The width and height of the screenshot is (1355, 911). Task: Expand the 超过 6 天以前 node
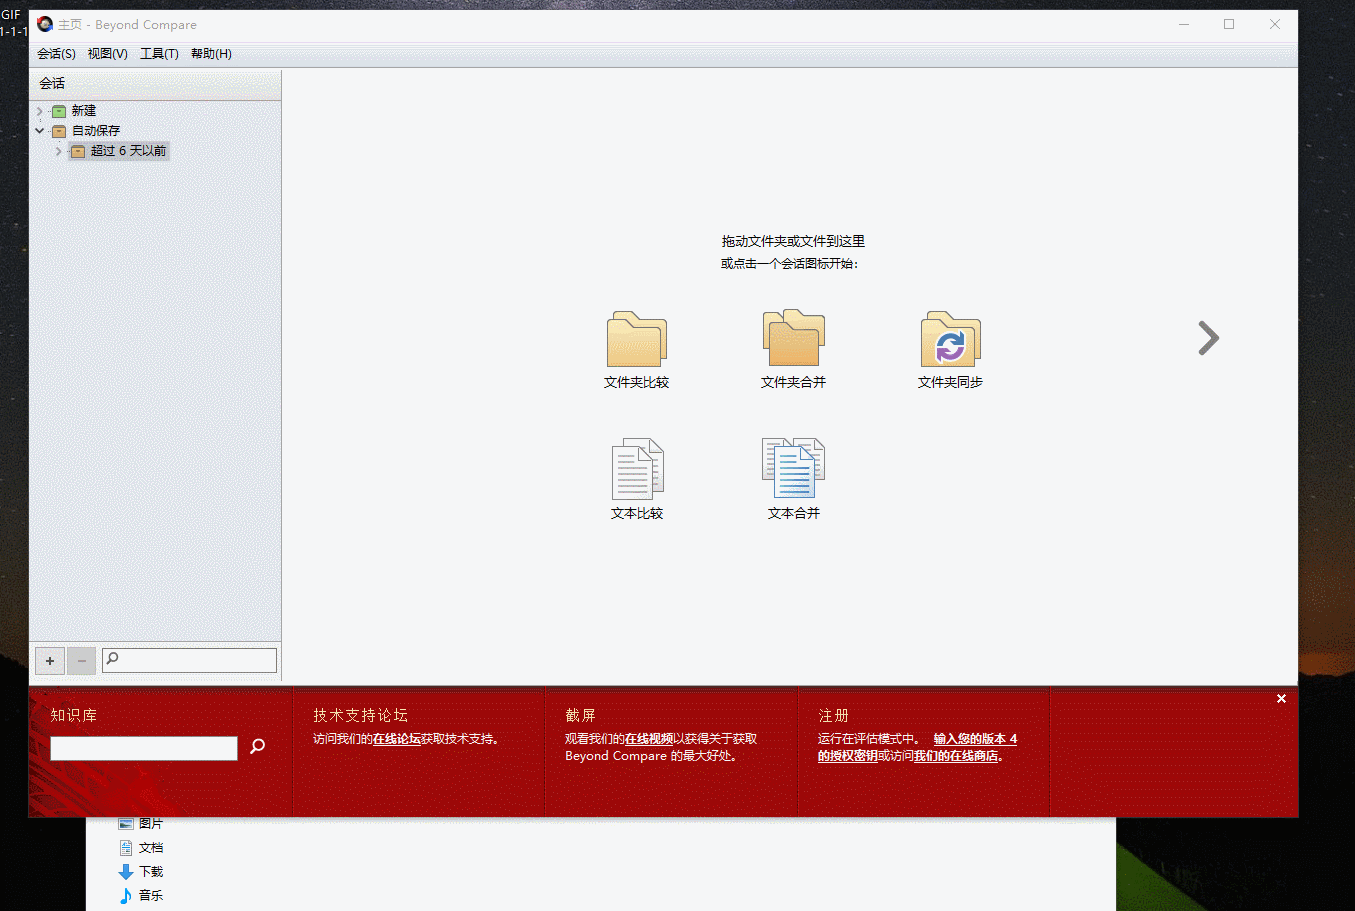59,151
